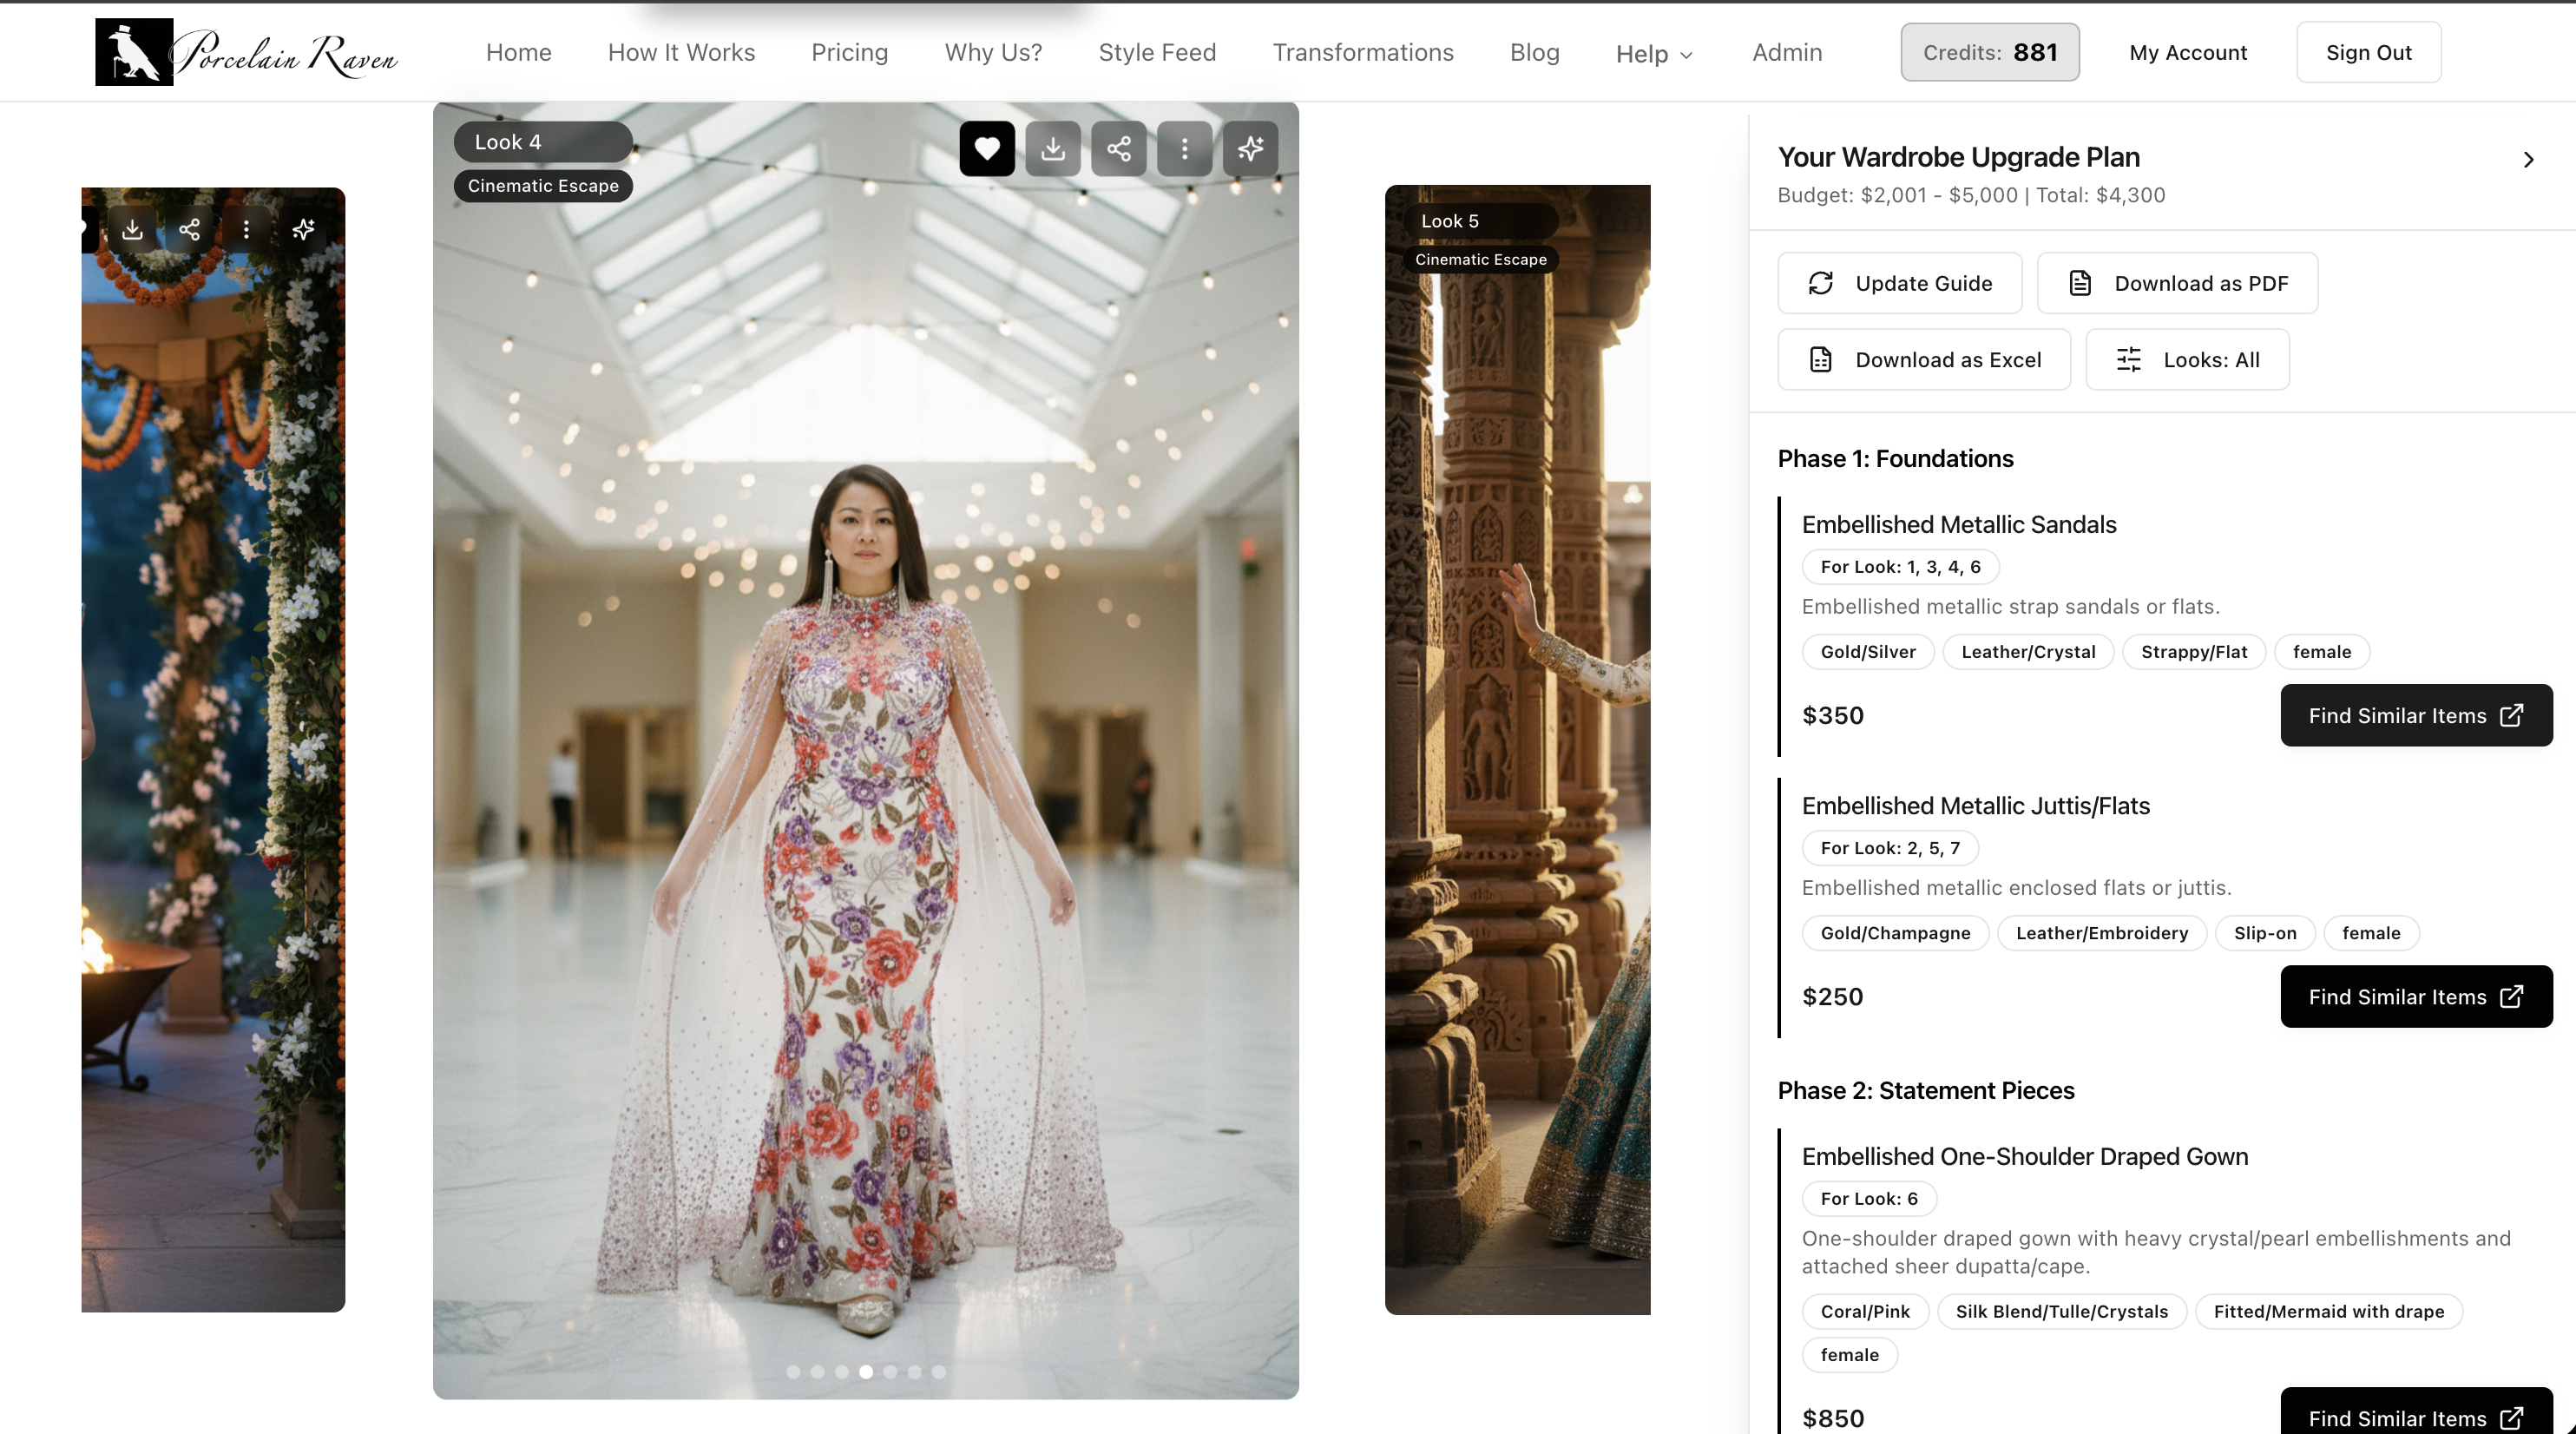
Task: Open My Account
Action: point(2188,52)
